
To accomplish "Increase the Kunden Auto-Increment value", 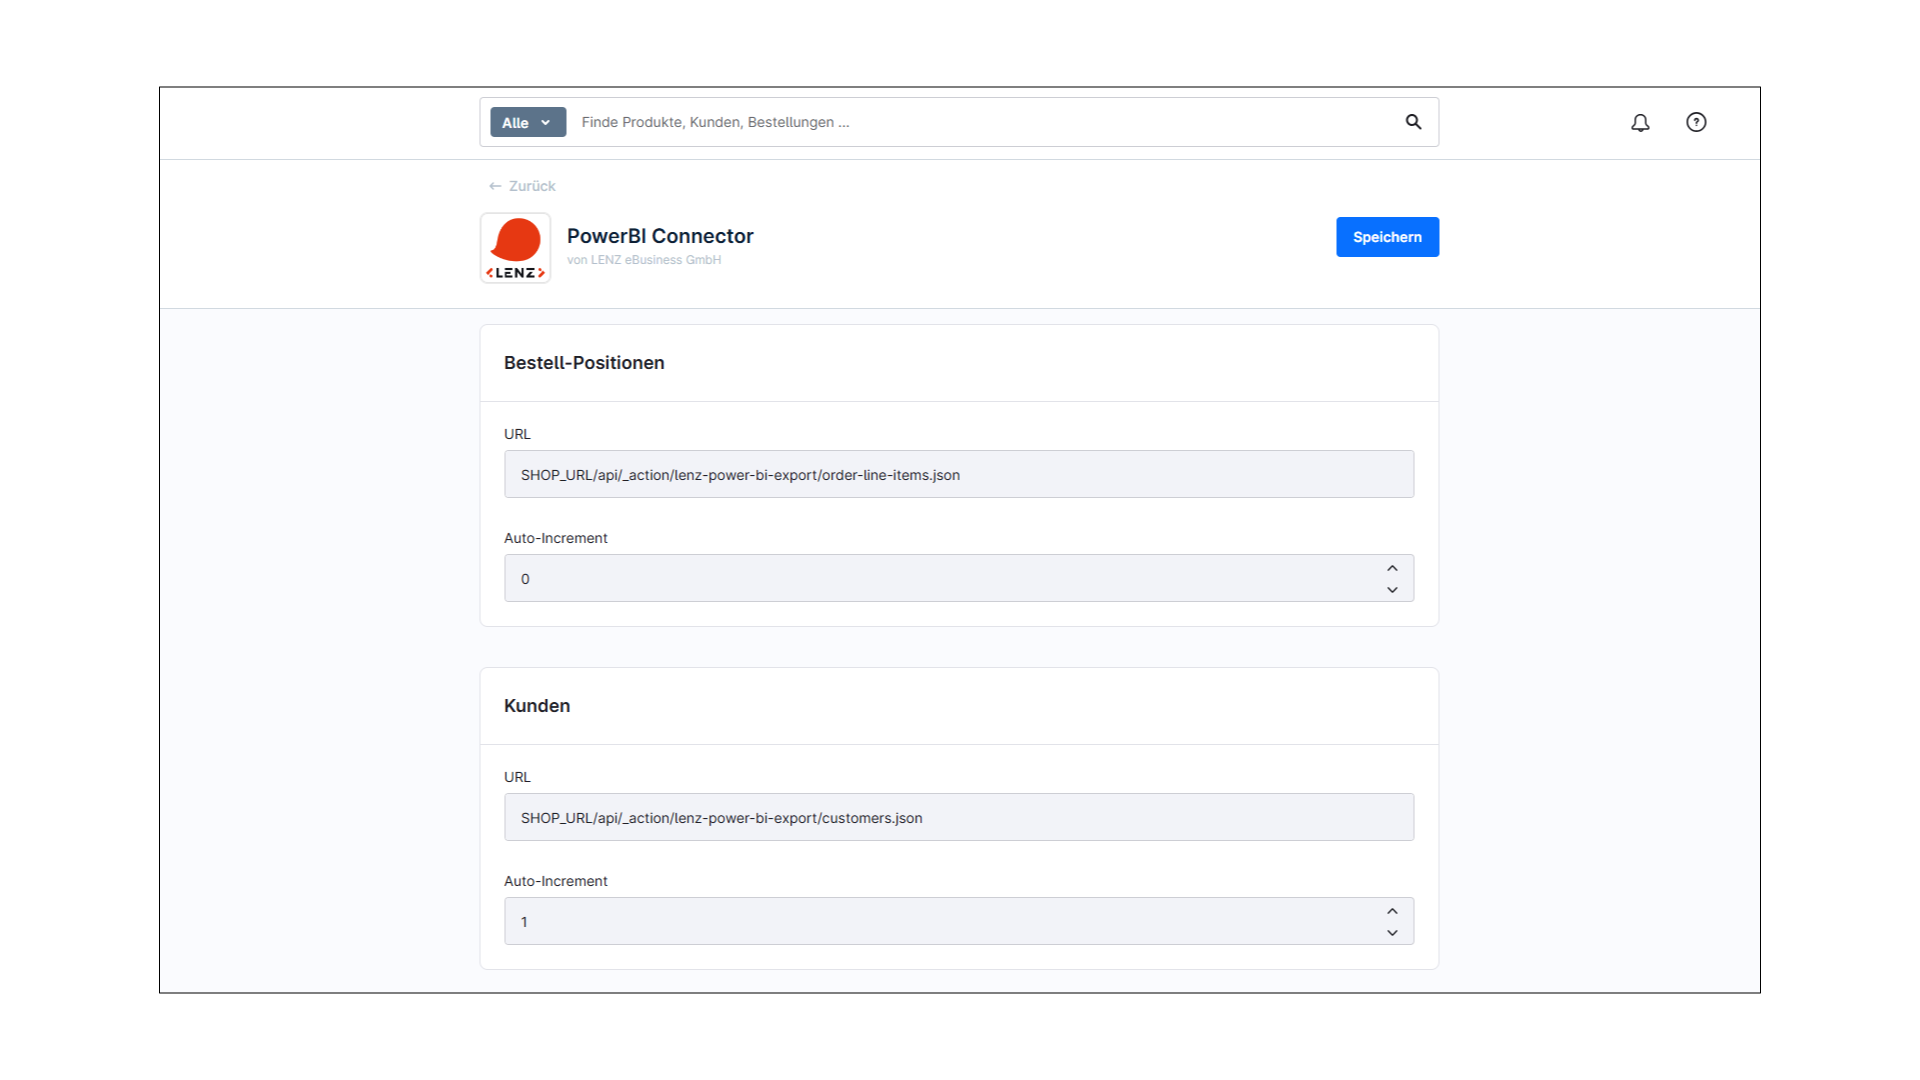I will coord(1392,911).
